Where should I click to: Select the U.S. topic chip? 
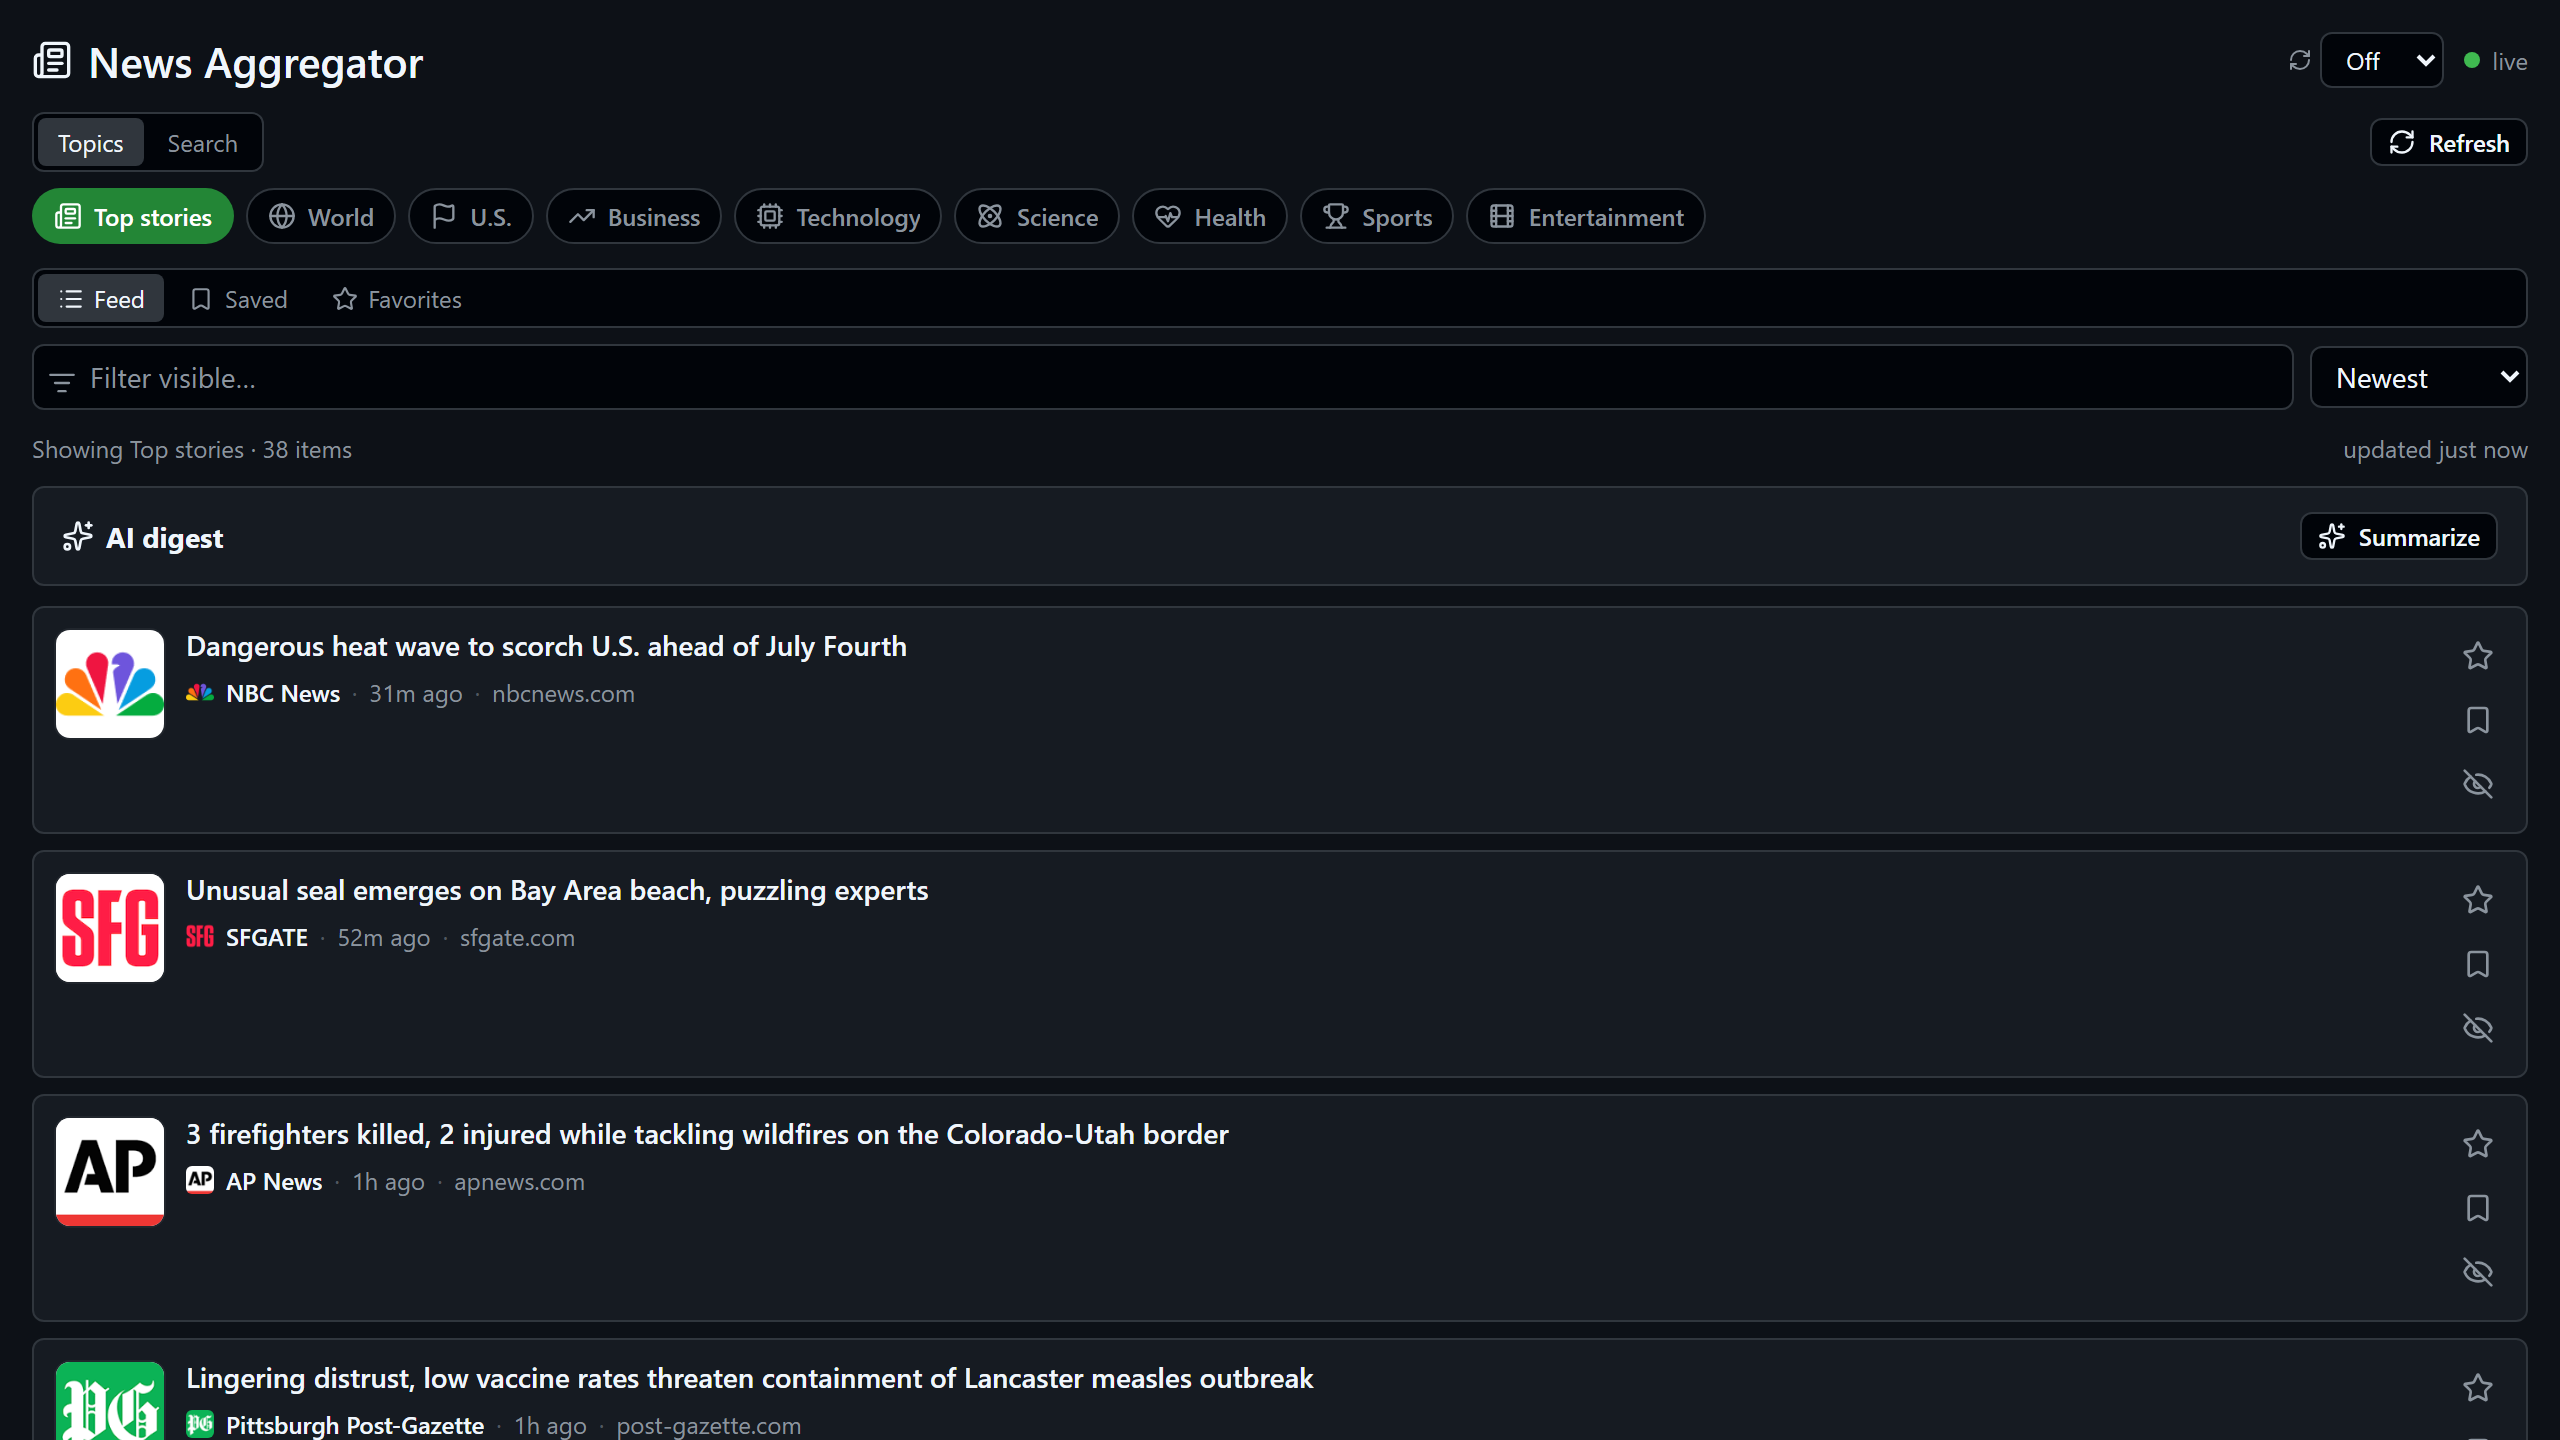(471, 217)
